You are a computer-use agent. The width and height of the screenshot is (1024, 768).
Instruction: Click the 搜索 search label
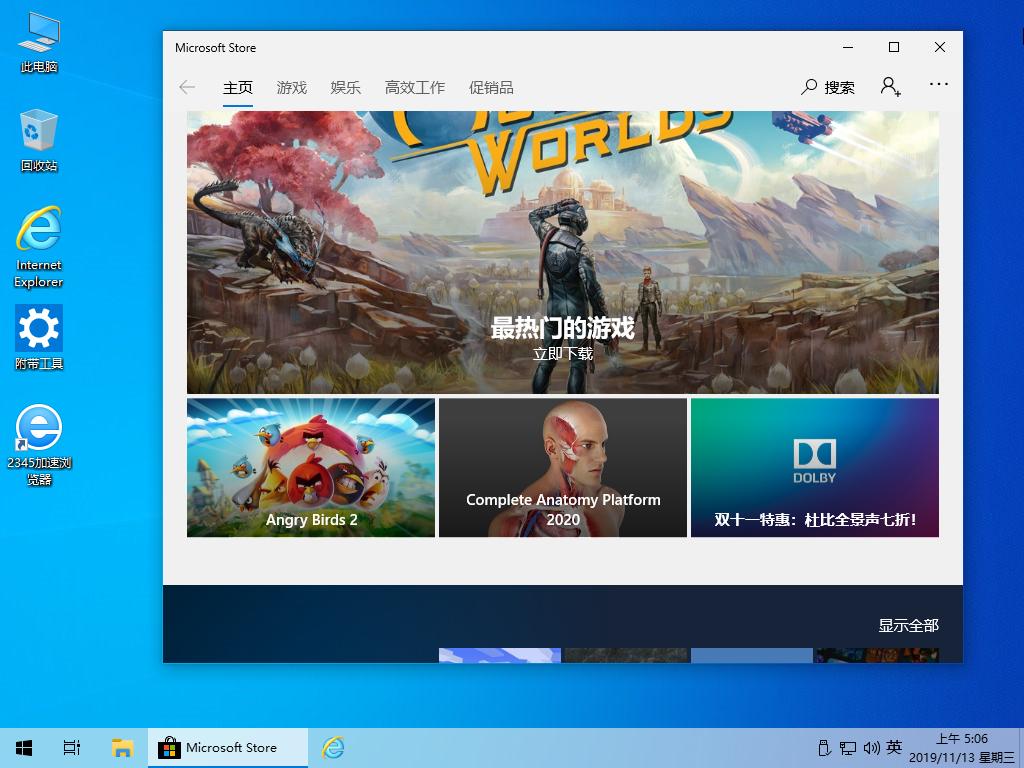839,88
